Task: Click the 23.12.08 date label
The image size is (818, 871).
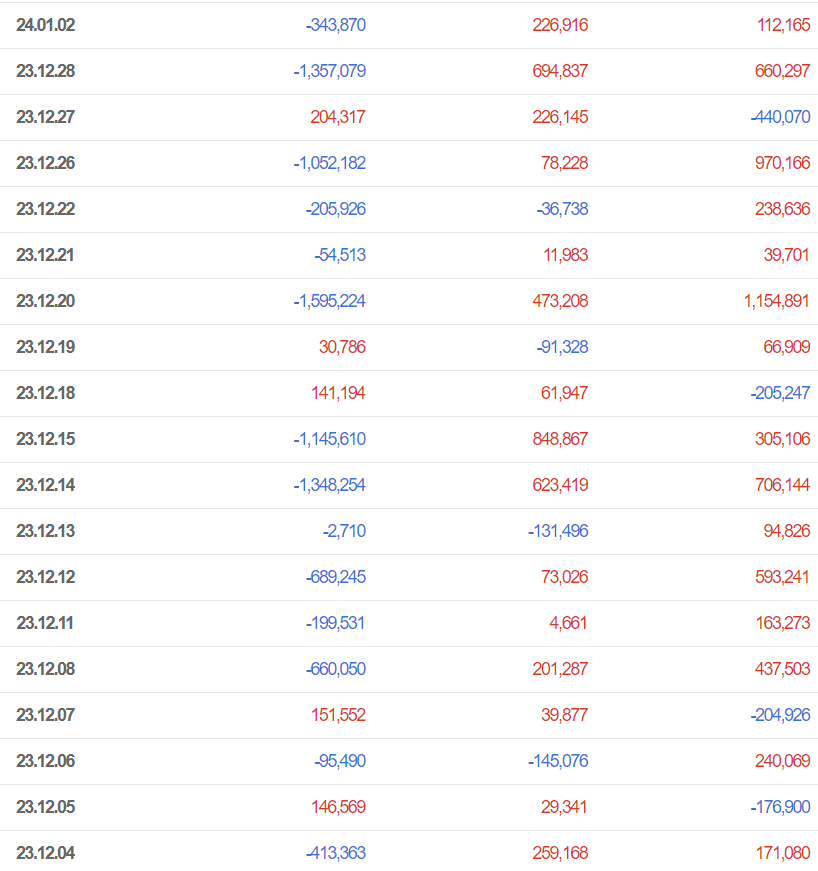Action: point(46,669)
